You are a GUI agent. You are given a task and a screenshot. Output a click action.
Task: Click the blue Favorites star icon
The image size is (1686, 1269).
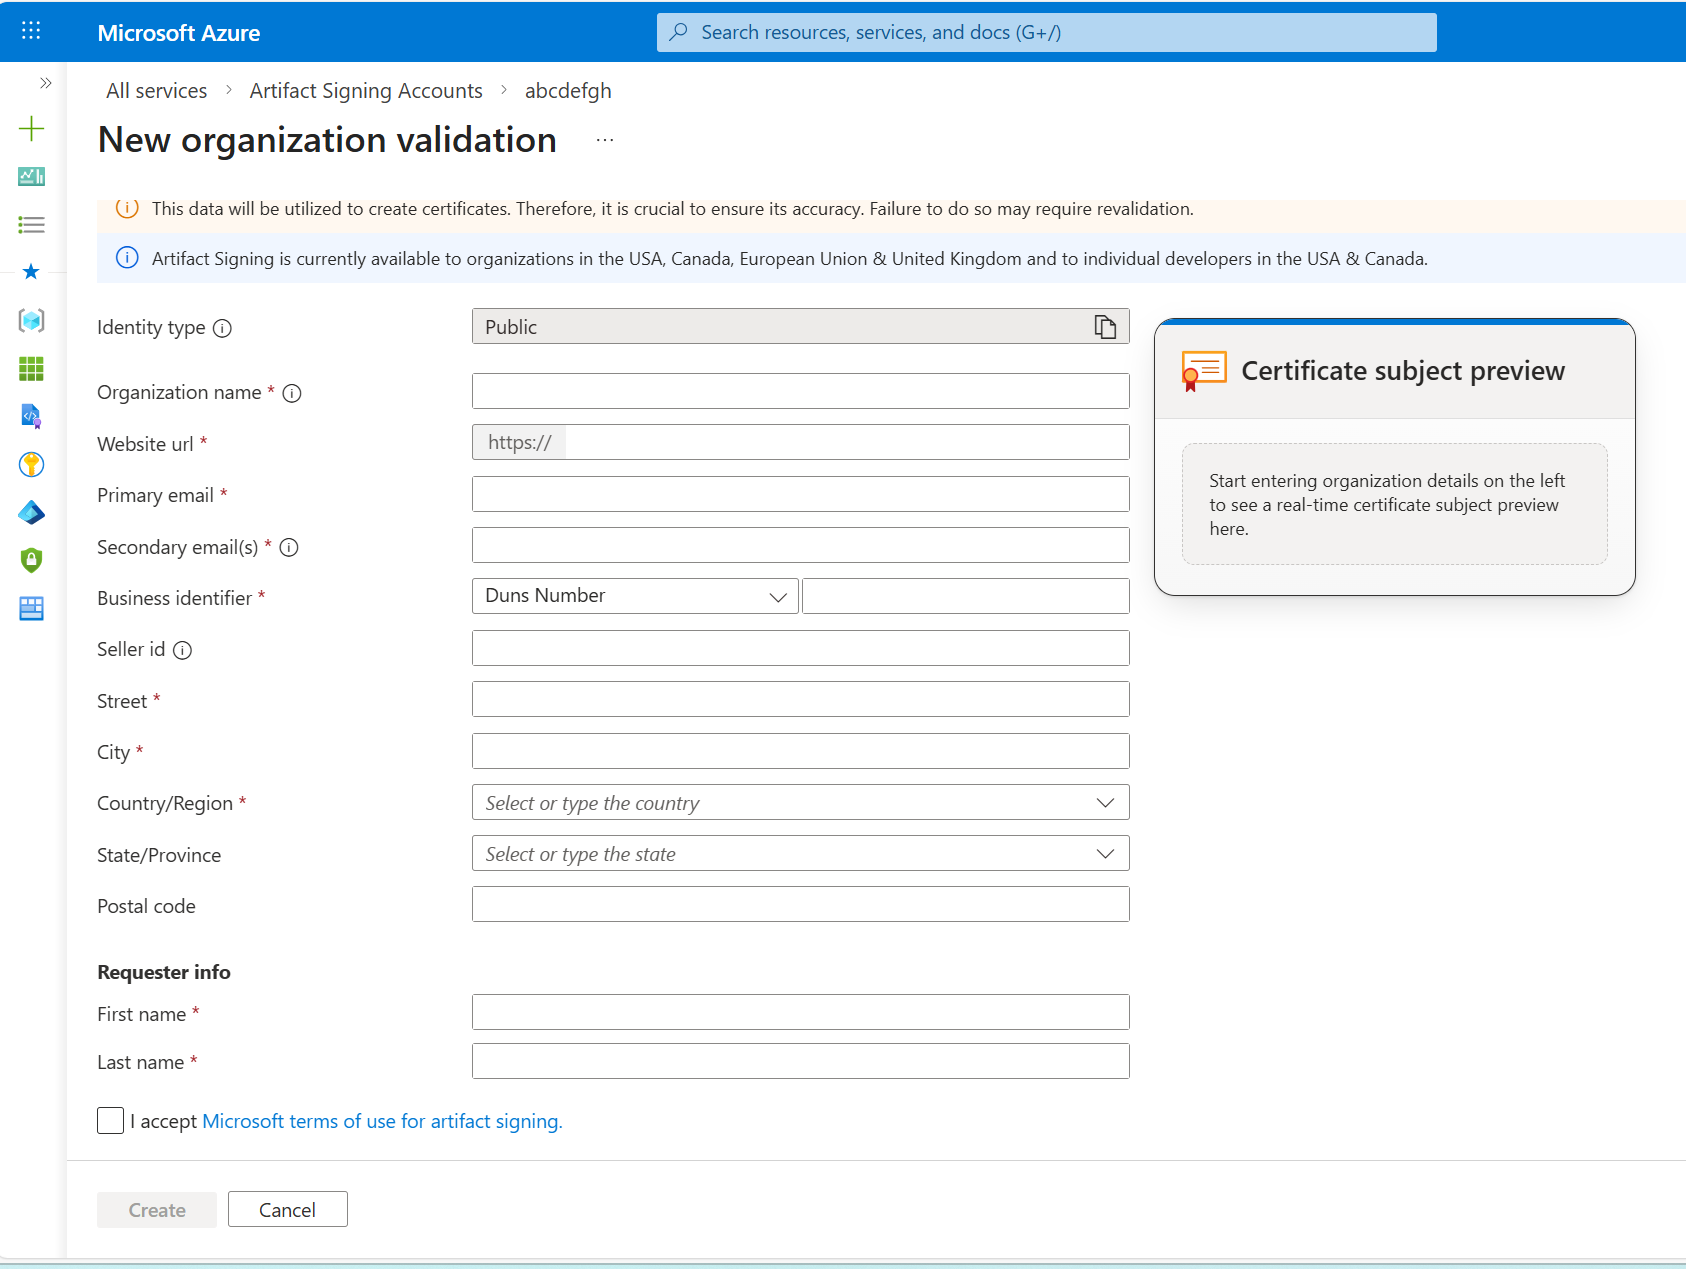point(31,272)
